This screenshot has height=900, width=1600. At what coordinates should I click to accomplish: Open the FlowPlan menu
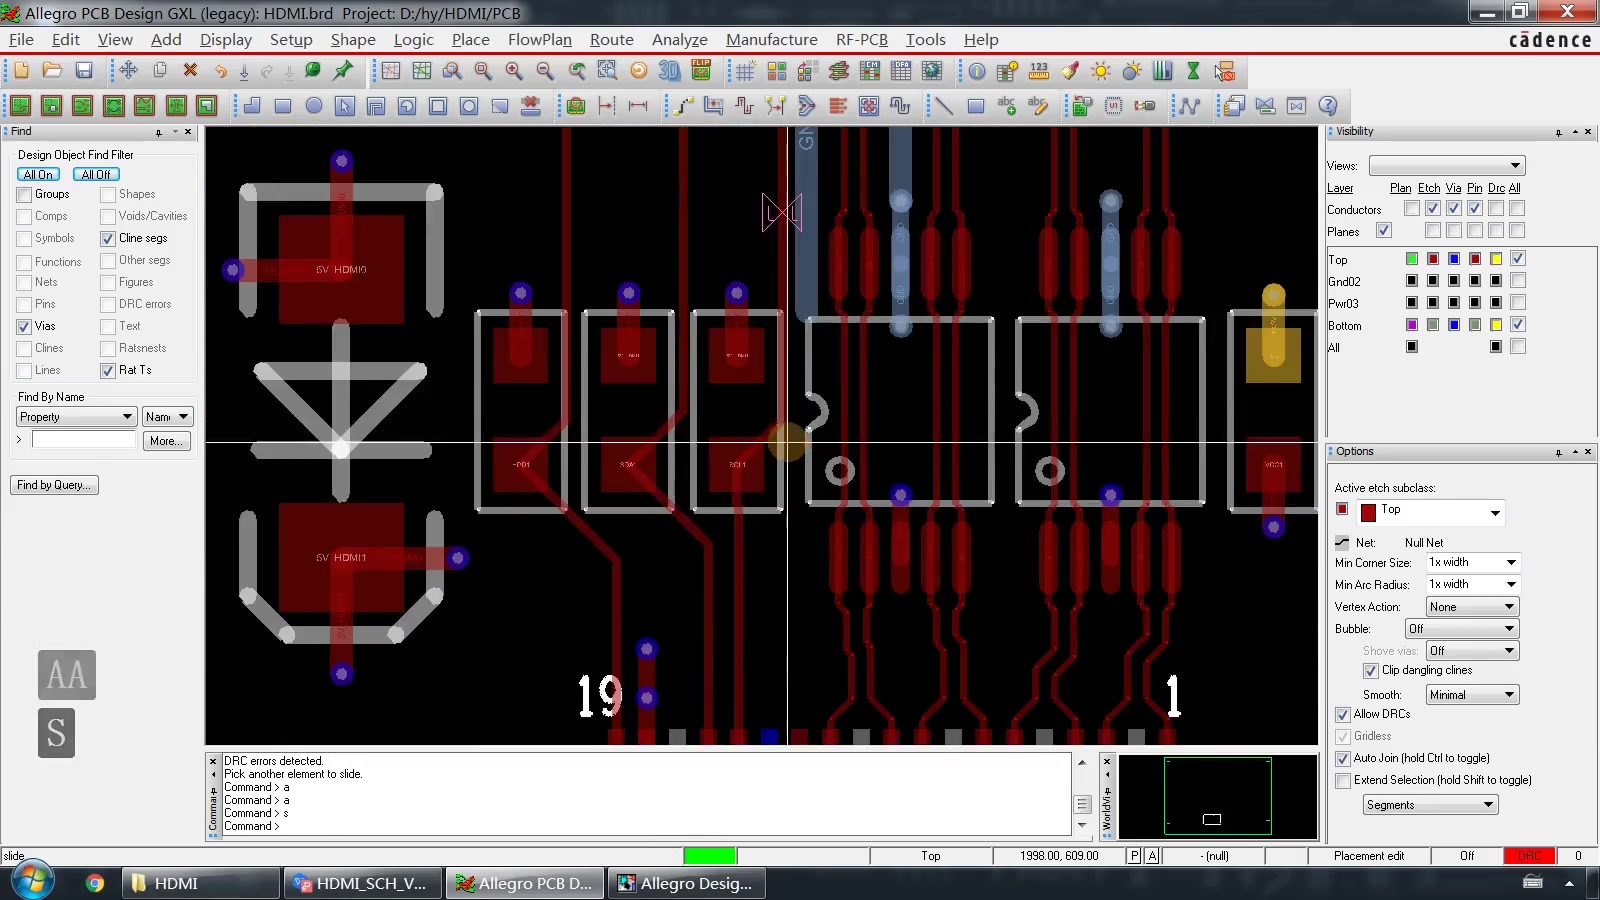tap(540, 40)
